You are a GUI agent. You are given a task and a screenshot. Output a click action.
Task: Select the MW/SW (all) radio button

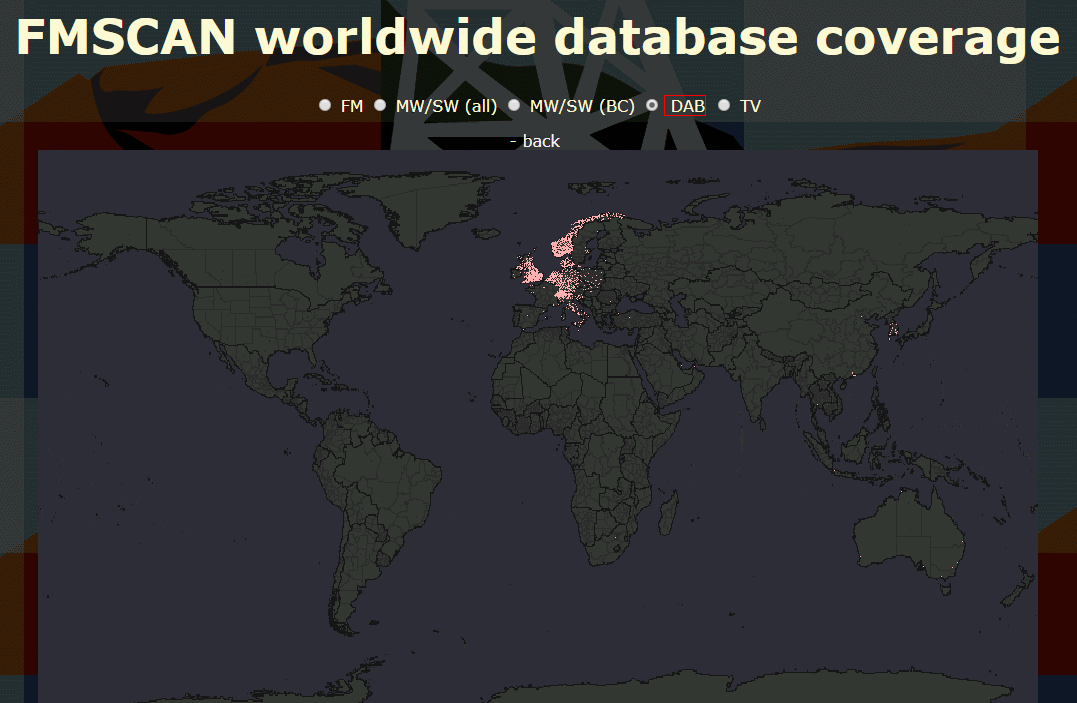coord(380,105)
